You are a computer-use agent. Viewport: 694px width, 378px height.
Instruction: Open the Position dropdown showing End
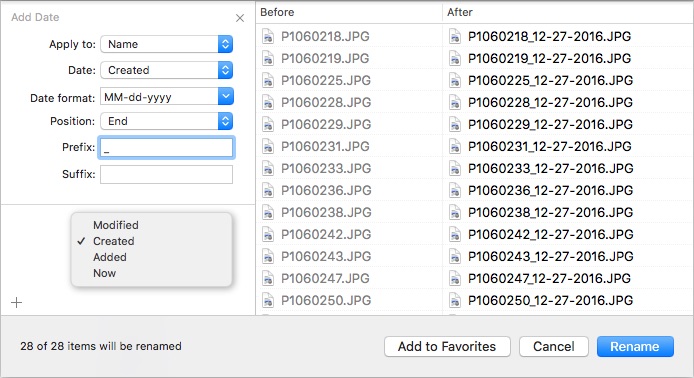pyautogui.click(x=166, y=121)
